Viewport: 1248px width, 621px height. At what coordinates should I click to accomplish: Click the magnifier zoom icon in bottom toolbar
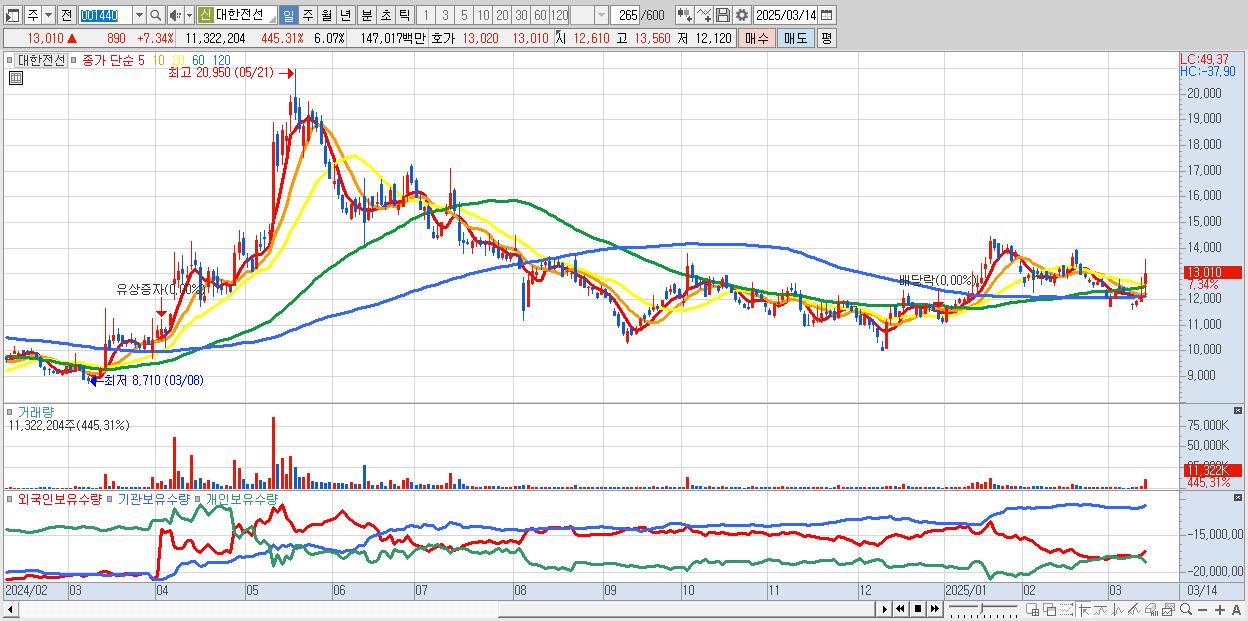pos(1185,609)
